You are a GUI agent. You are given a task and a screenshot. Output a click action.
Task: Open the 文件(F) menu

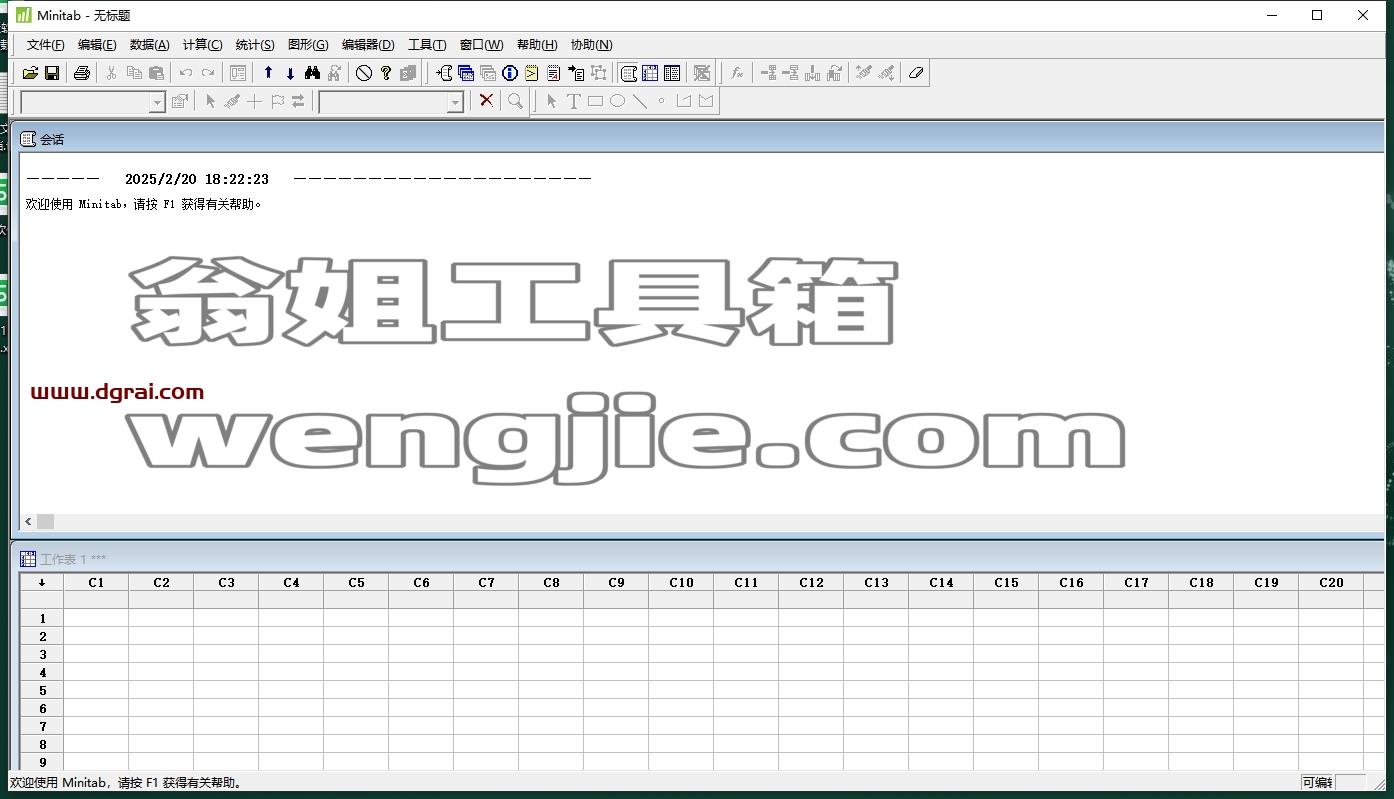[45, 45]
